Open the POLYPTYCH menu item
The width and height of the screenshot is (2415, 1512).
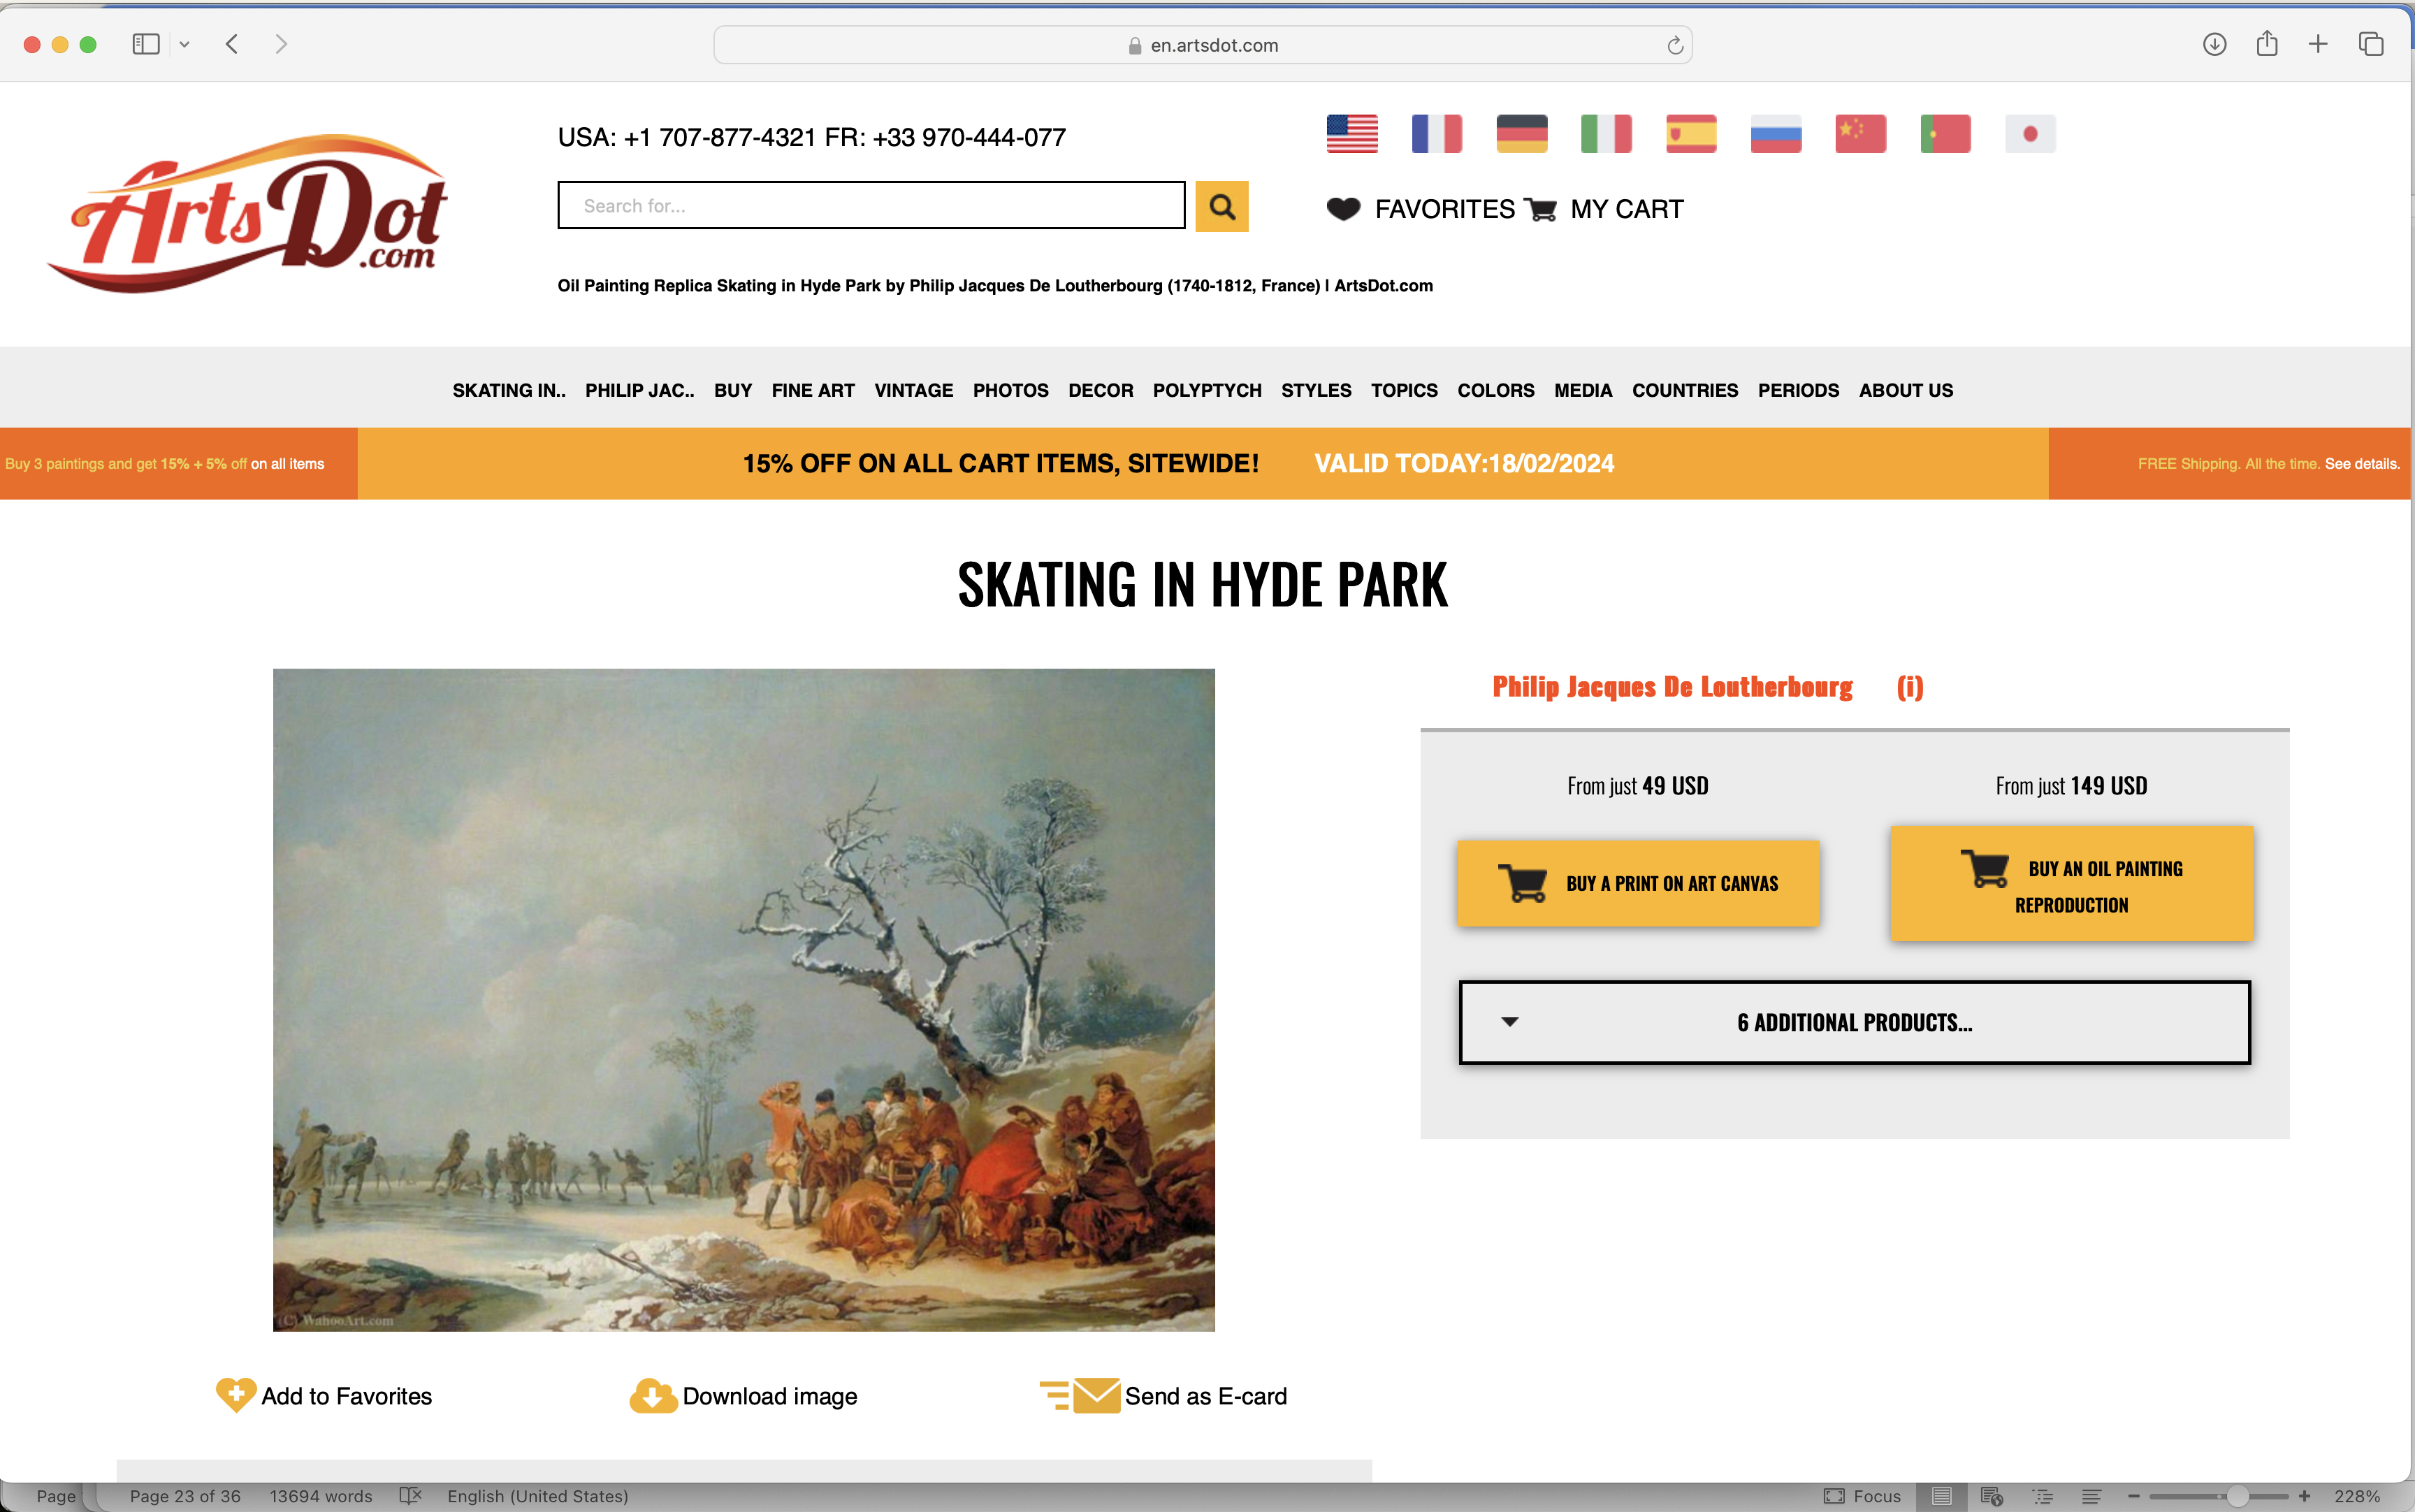(1207, 390)
